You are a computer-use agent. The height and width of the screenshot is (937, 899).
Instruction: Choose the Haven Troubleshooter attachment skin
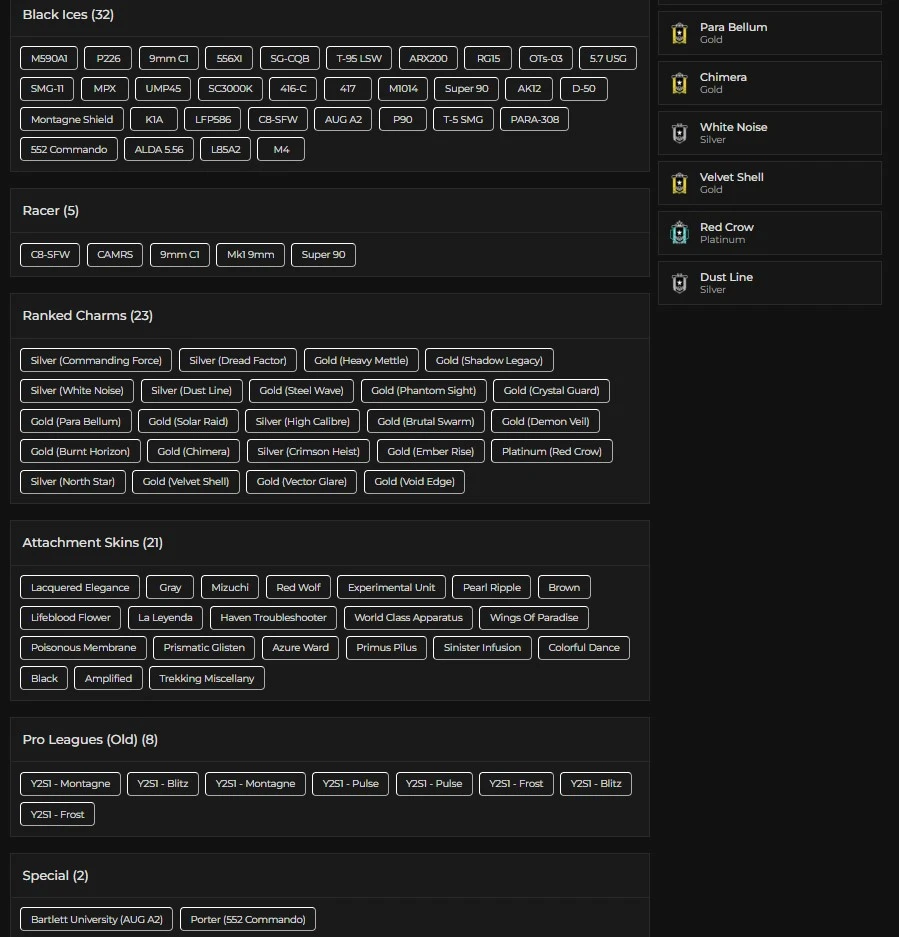click(x=273, y=618)
